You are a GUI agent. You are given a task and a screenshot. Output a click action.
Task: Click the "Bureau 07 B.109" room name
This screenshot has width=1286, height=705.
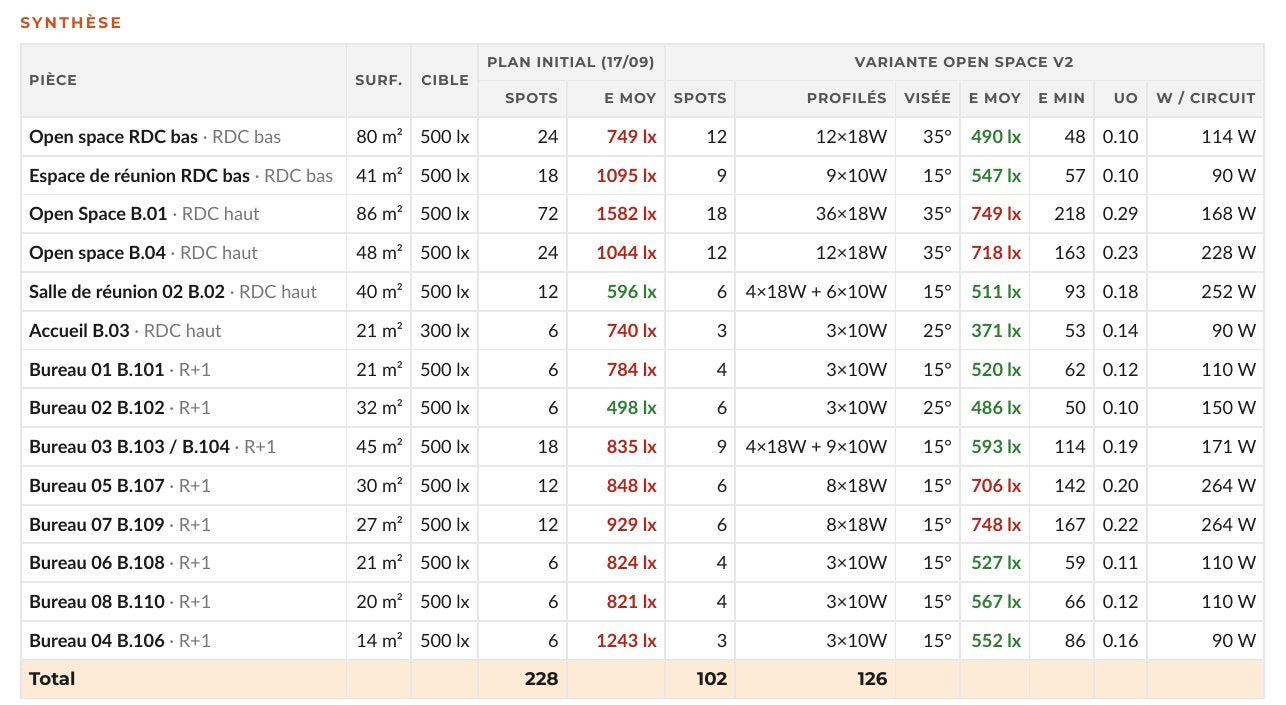(96, 525)
